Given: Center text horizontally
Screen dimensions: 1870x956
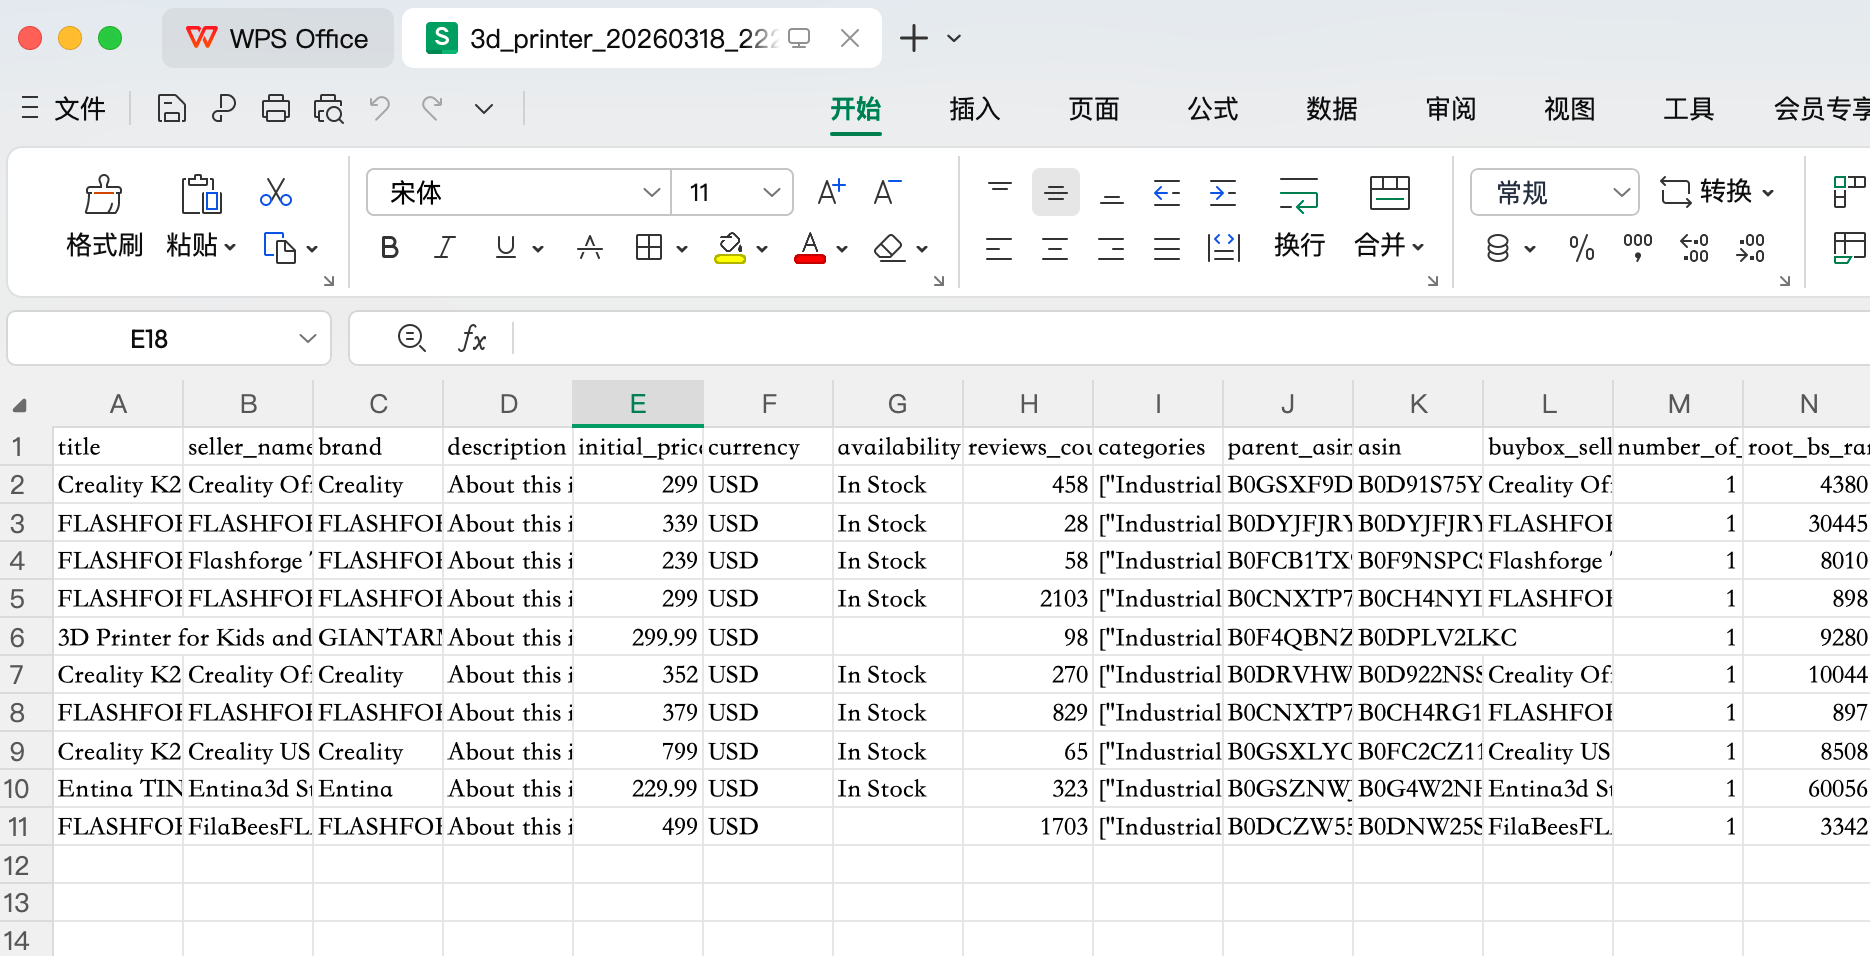Looking at the screenshot, I should [x=1055, y=248].
